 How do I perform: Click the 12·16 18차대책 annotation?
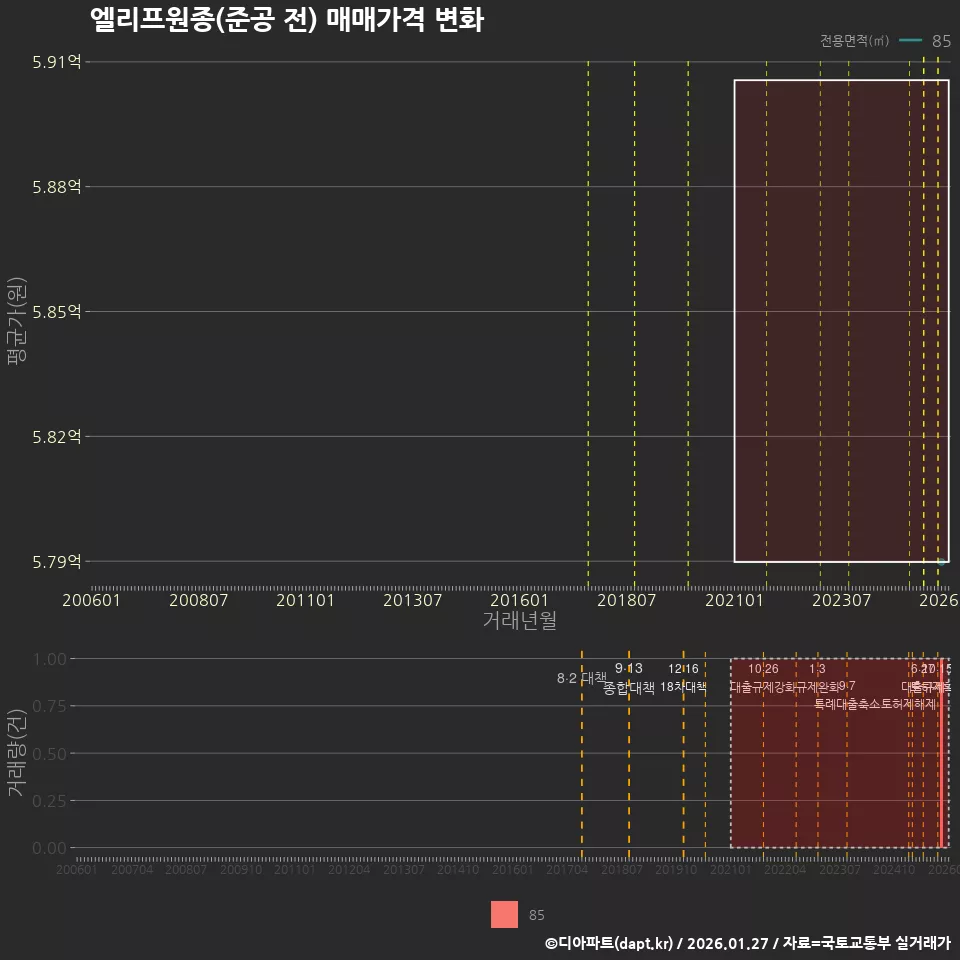tap(684, 678)
